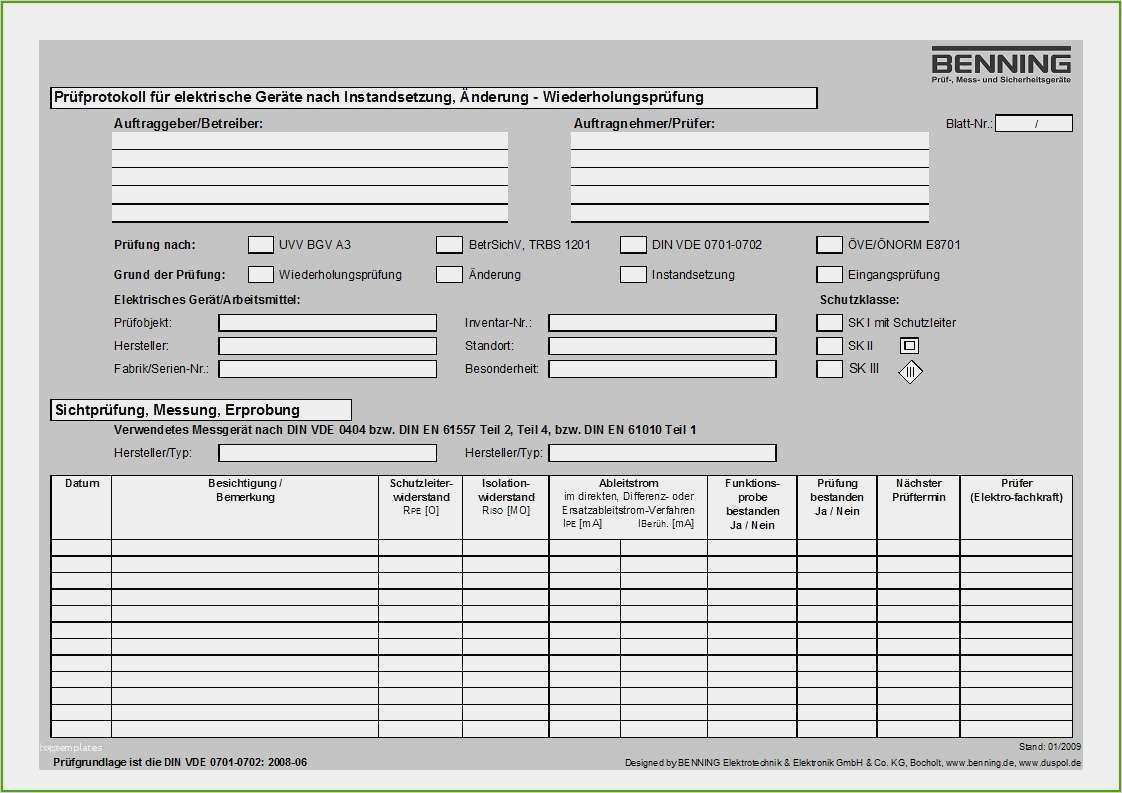Image resolution: width=1122 pixels, height=793 pixels.
Task: Click the Prüfung nach label
Action: point(155,245)
